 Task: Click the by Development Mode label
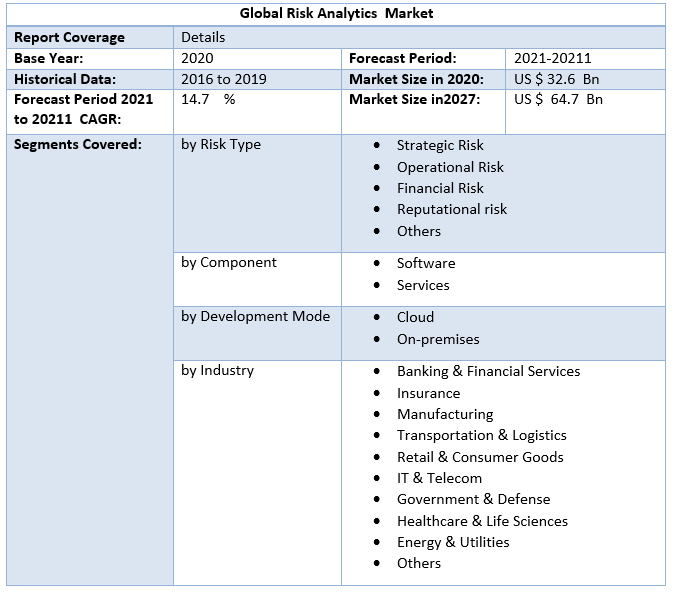(255, 317)
